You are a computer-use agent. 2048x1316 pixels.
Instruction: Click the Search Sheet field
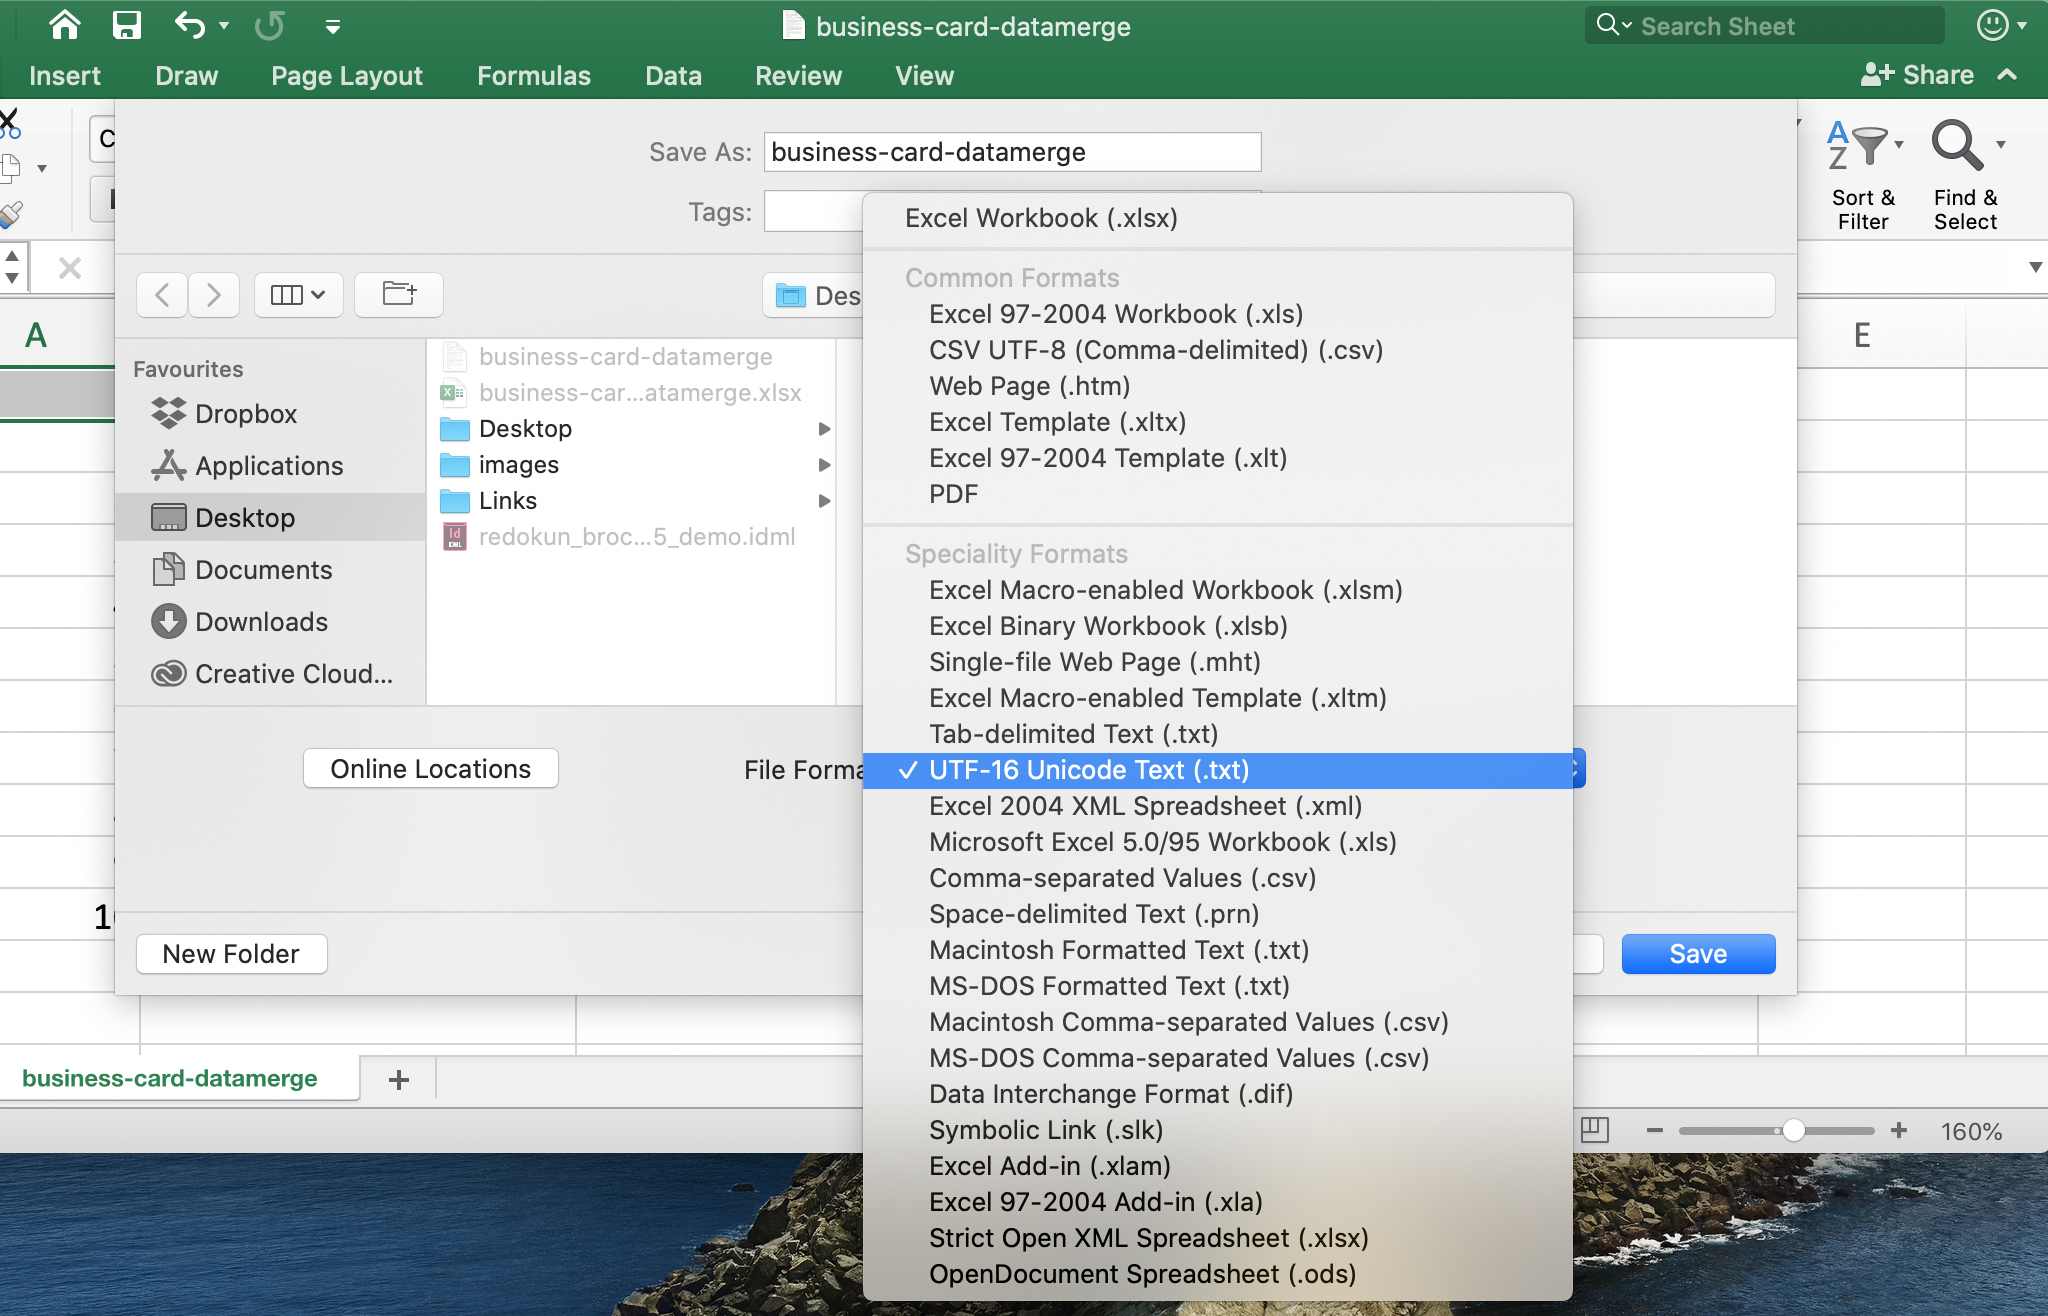coord(1765,26)
